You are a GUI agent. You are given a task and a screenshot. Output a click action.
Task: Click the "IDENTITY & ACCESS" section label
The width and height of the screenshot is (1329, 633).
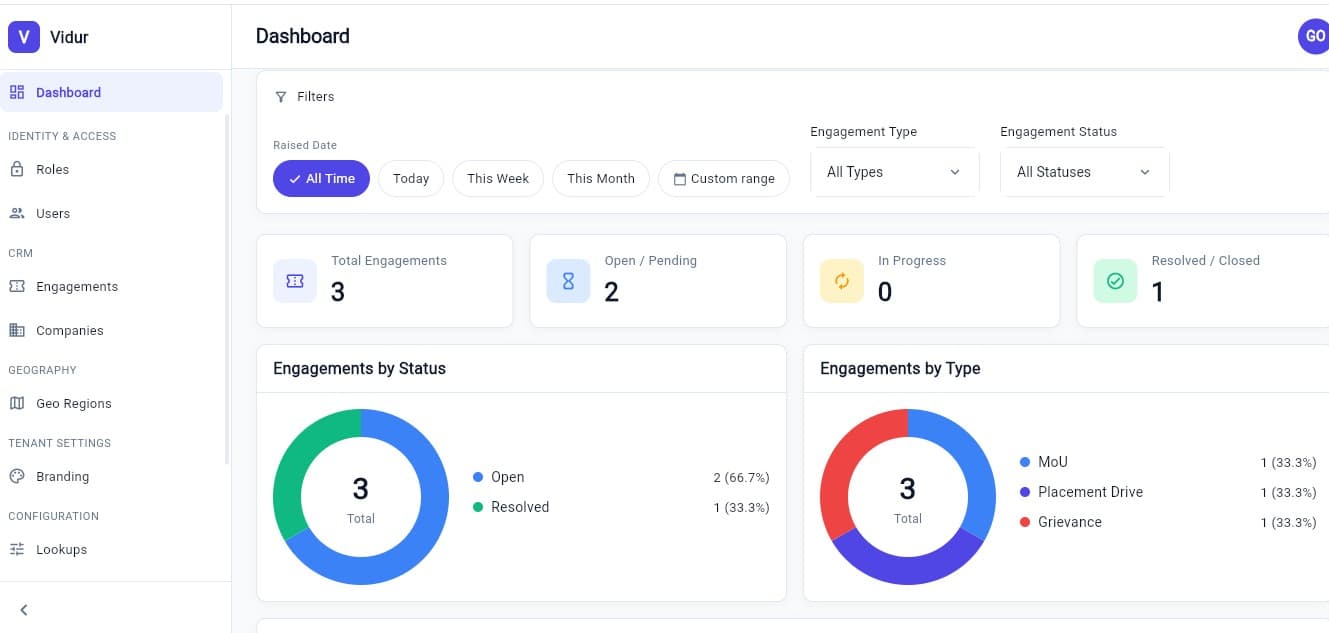coord(62,136)
